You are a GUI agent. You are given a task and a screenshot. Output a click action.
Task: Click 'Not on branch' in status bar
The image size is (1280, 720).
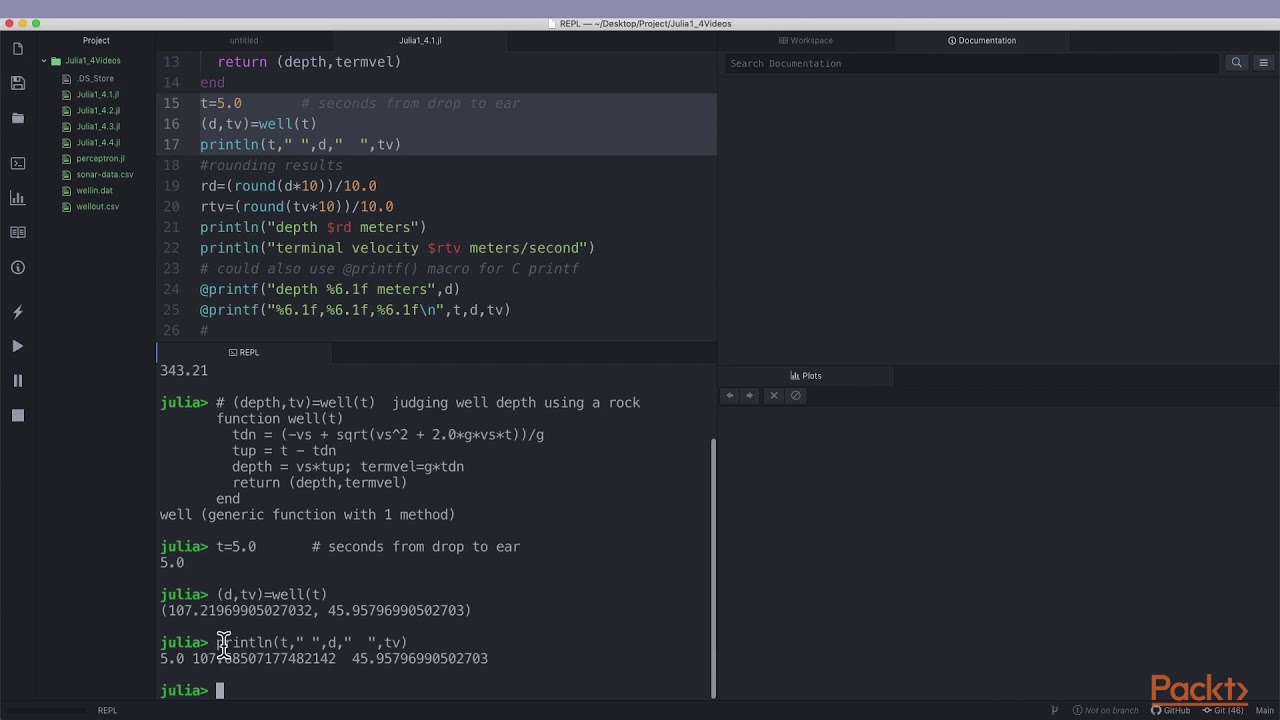point(1105,710)
